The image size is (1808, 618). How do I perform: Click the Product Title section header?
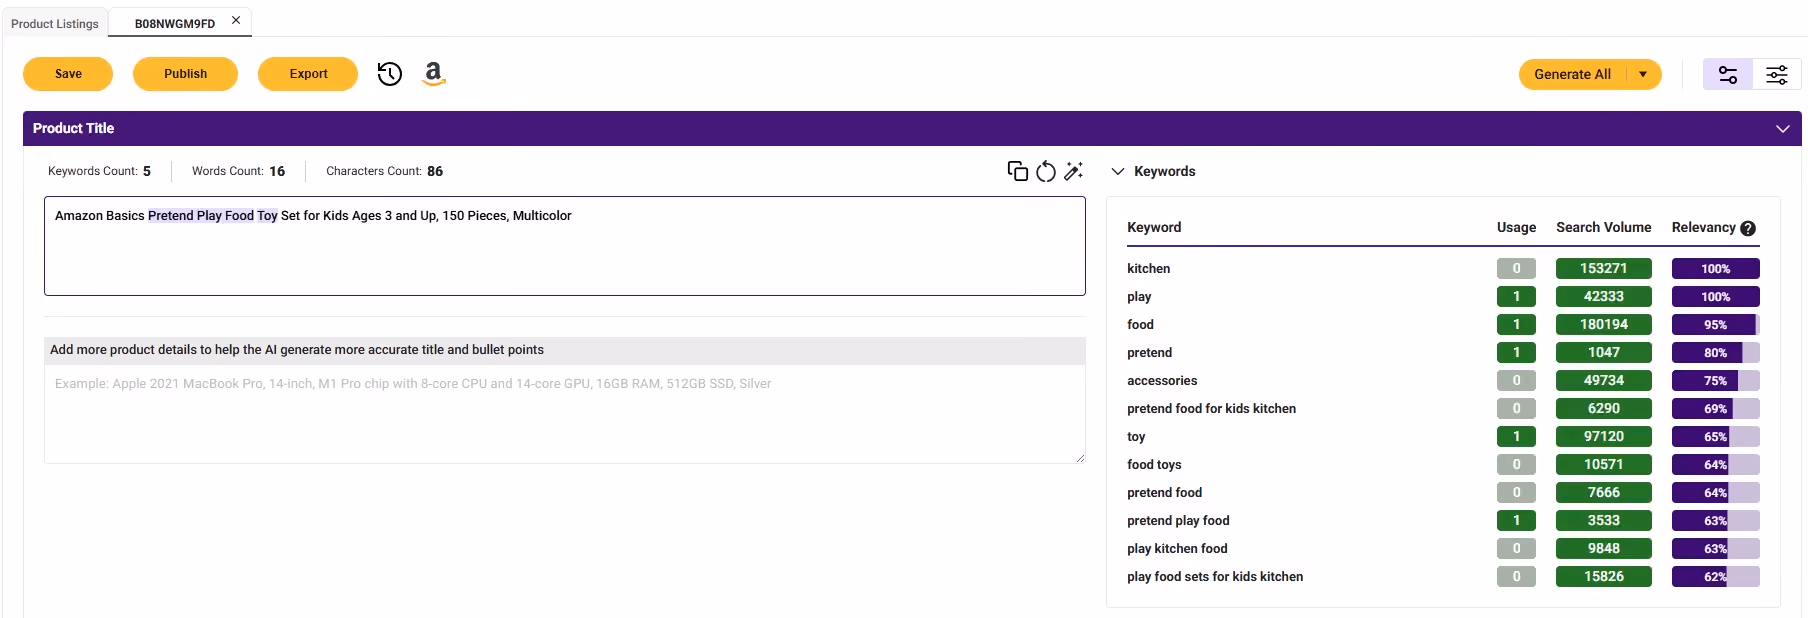coord(912,129)
